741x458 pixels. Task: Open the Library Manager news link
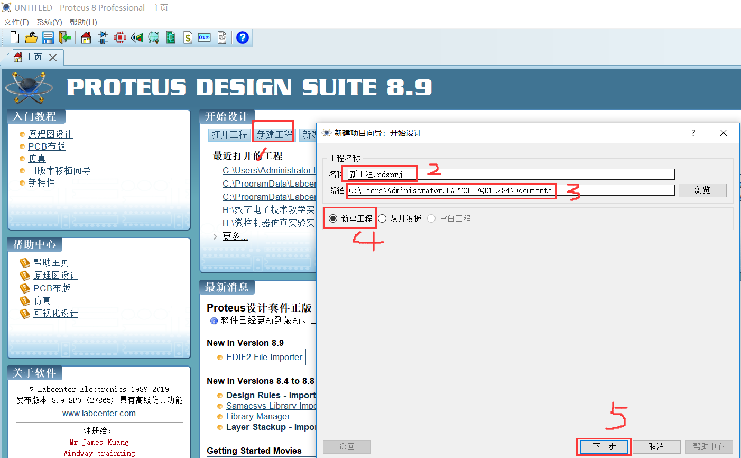tap(258, 416)
